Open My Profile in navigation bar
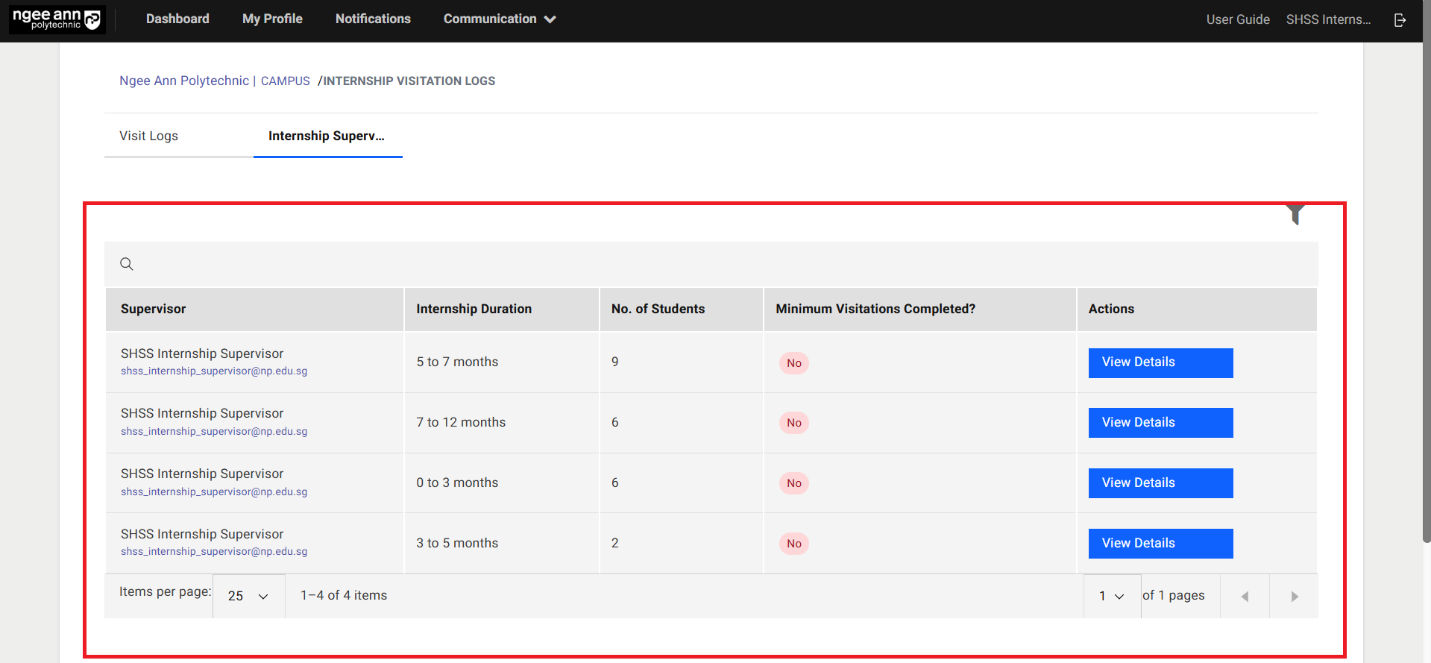This screenshot has width=1431, height=663. point(272,19)
